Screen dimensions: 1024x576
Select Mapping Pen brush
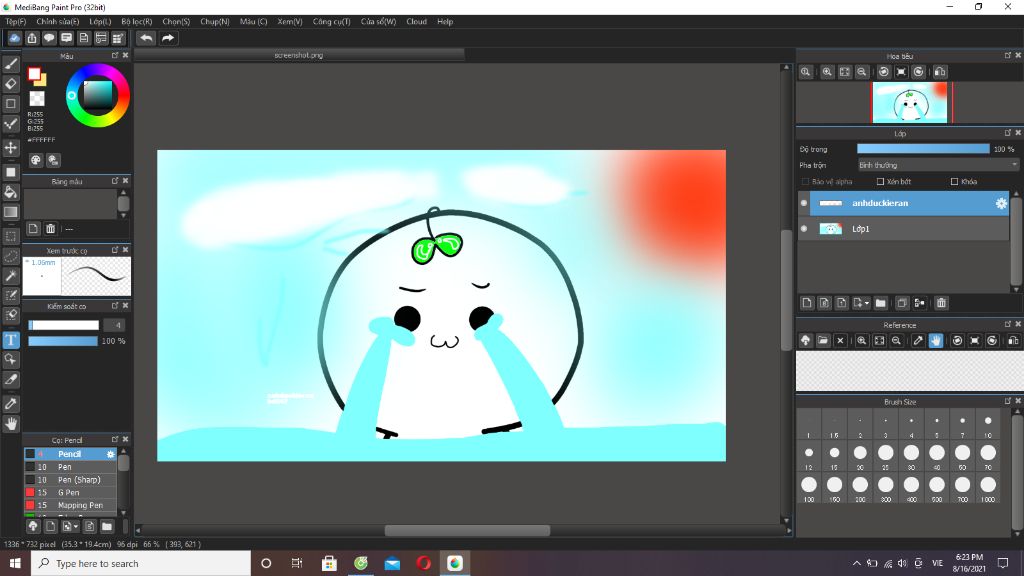71,505
